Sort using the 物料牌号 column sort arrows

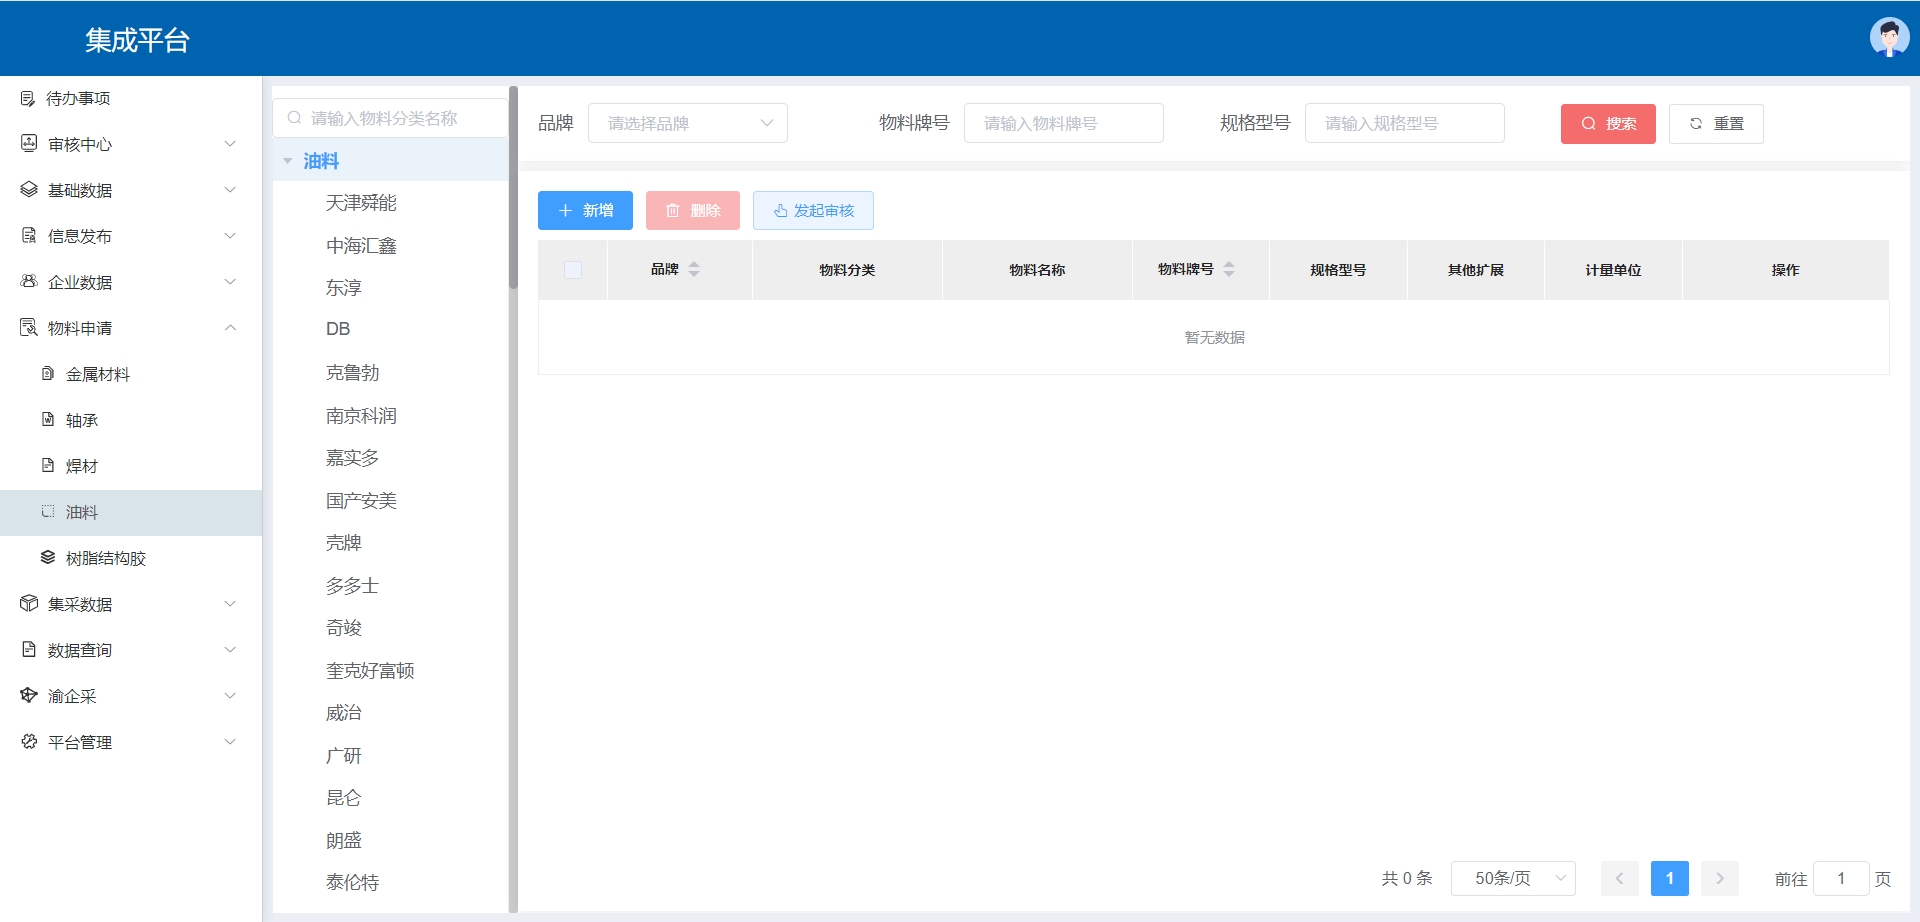[x=1229, y=269]
